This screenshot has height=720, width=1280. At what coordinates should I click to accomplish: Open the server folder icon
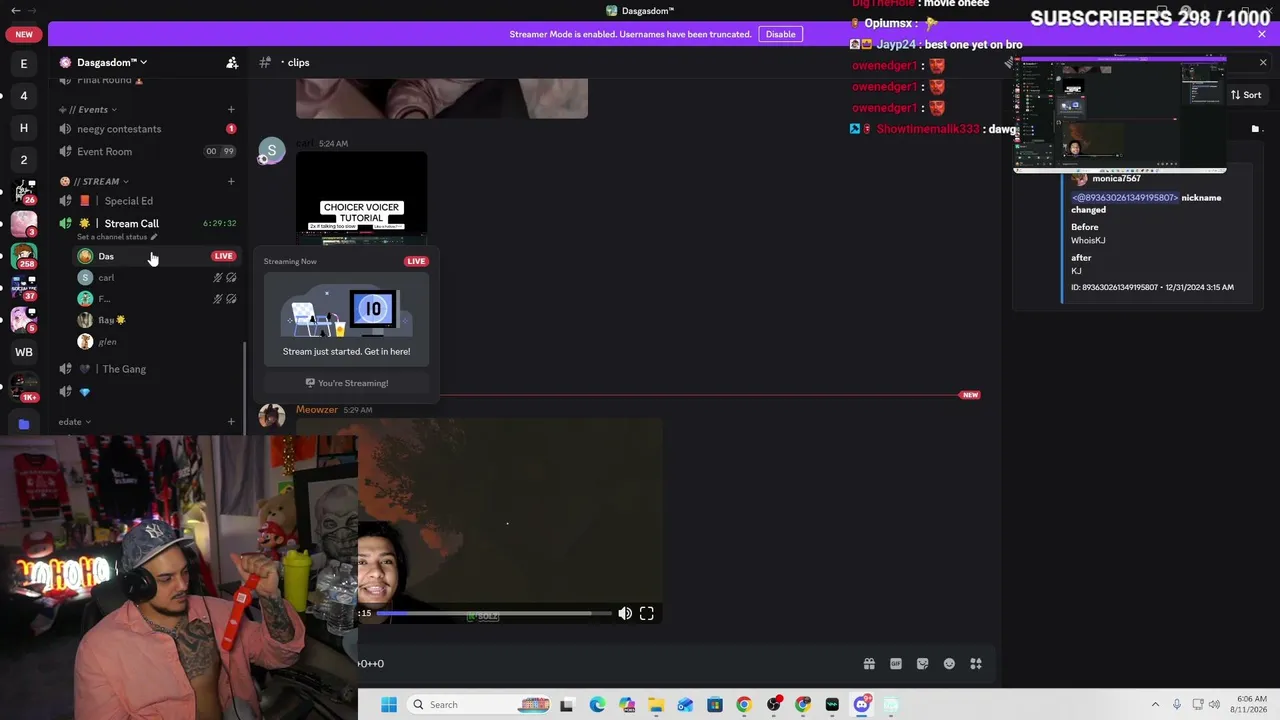[24, 424]
